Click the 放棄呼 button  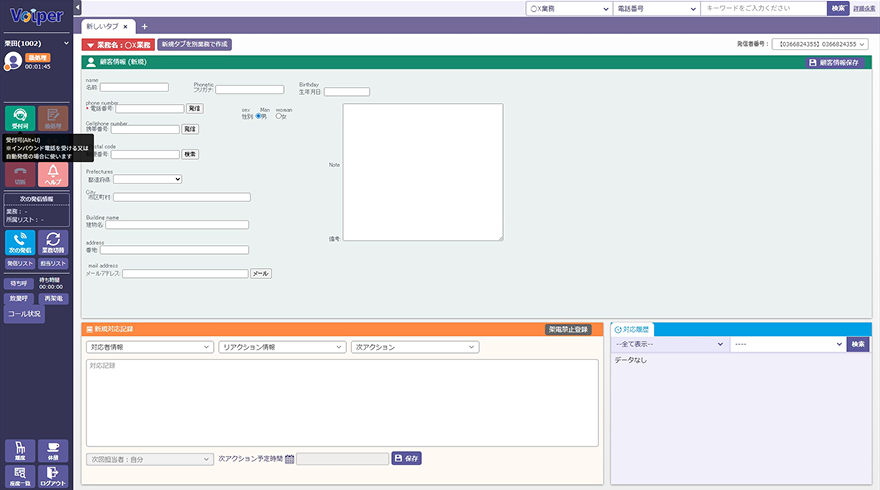tap(19, 299)
